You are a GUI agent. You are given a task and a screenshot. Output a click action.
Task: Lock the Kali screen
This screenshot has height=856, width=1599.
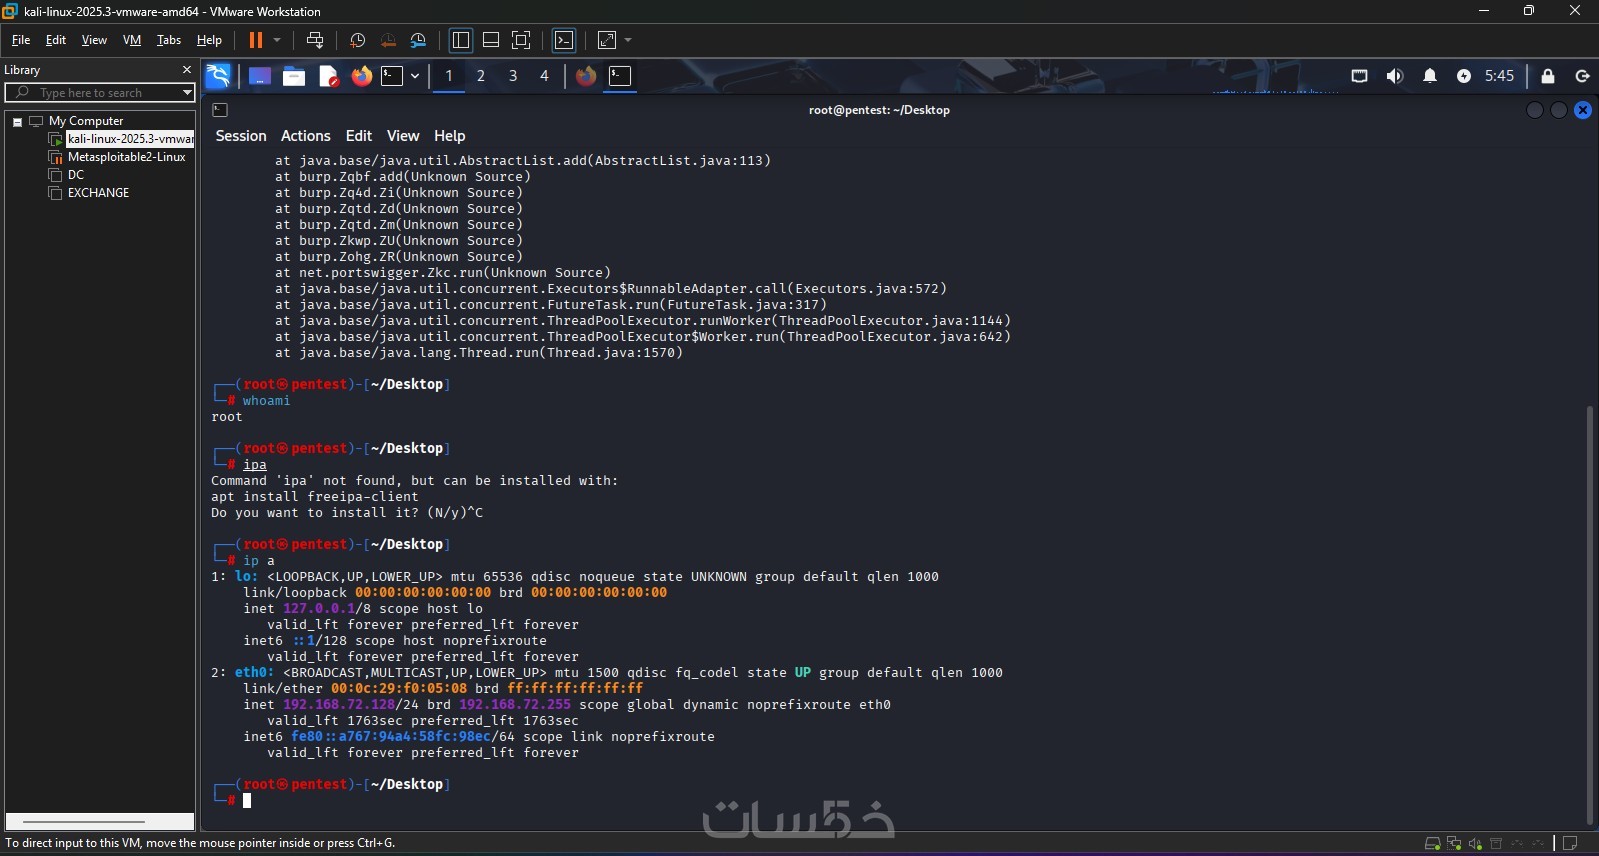click(x=1548, y=76)
